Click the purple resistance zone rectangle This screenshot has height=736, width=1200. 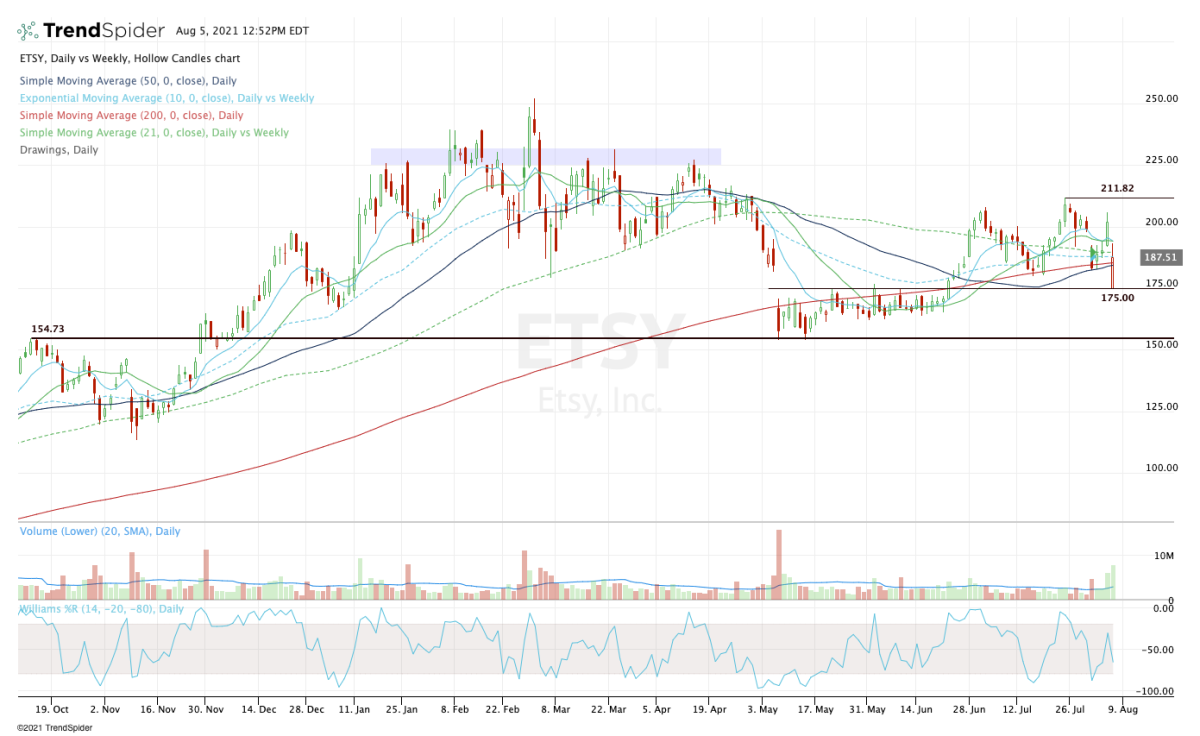click(x=545, y=157)
